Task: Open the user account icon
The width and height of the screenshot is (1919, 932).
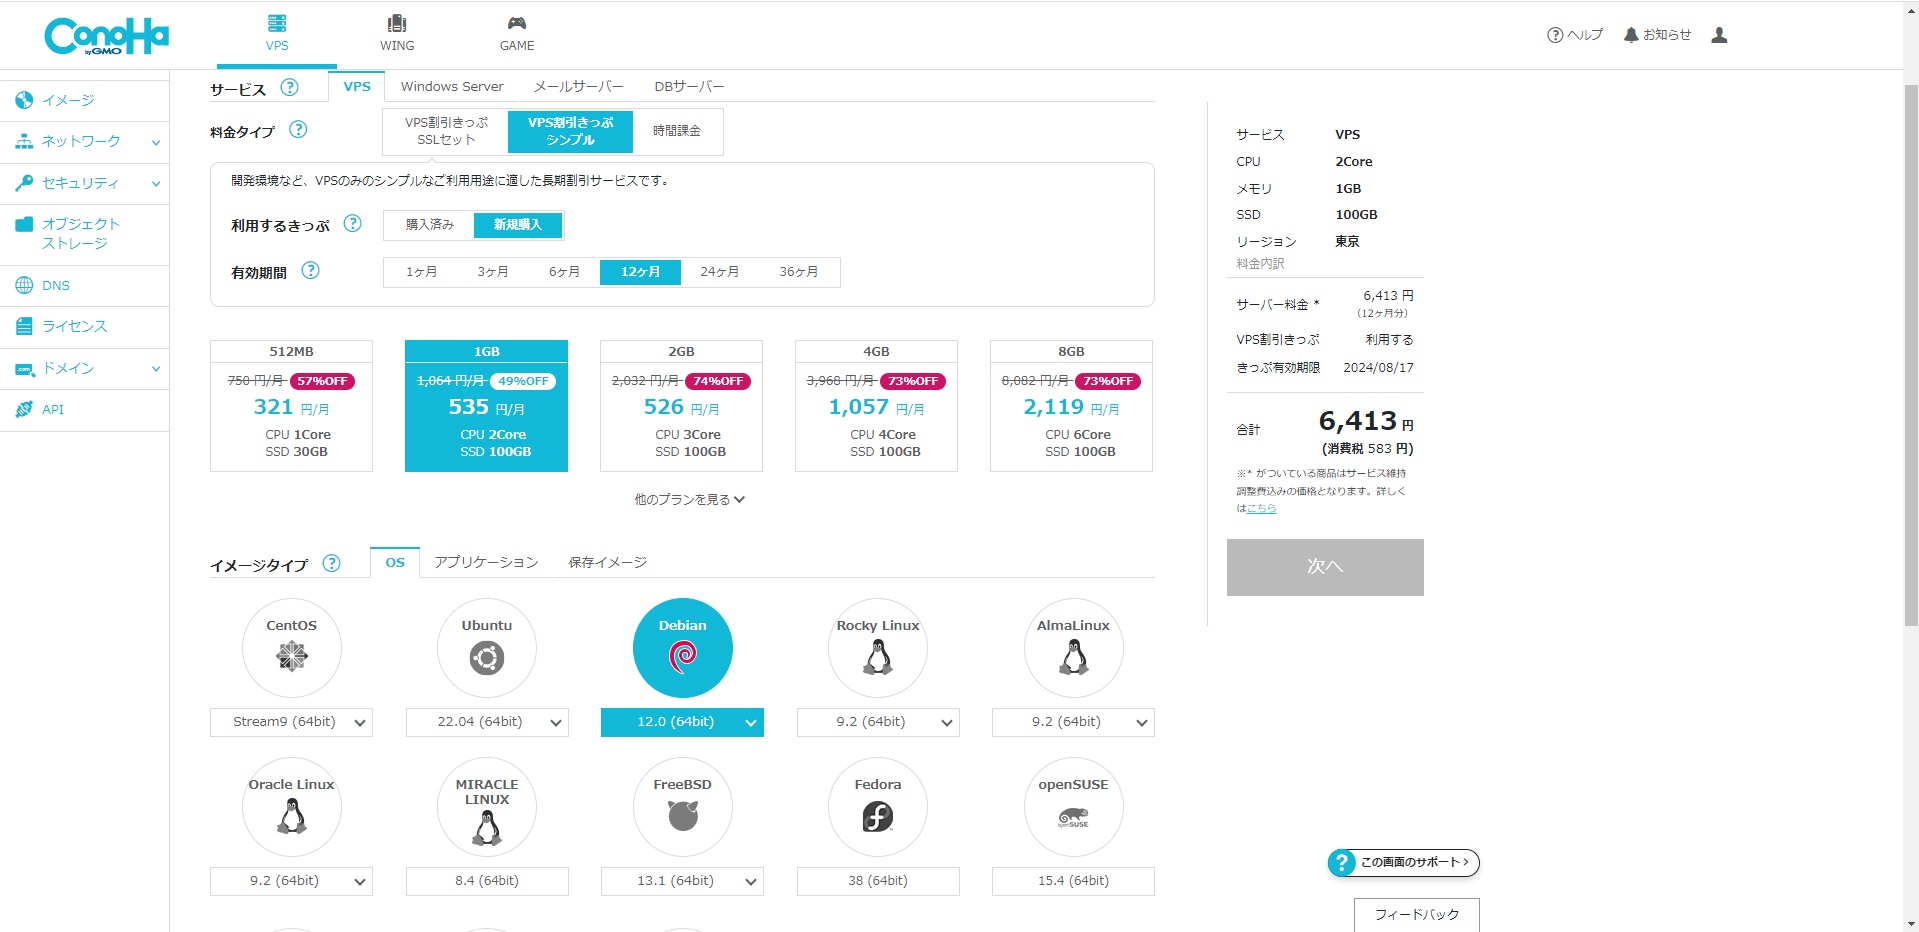Action: tap(1719, 35)
